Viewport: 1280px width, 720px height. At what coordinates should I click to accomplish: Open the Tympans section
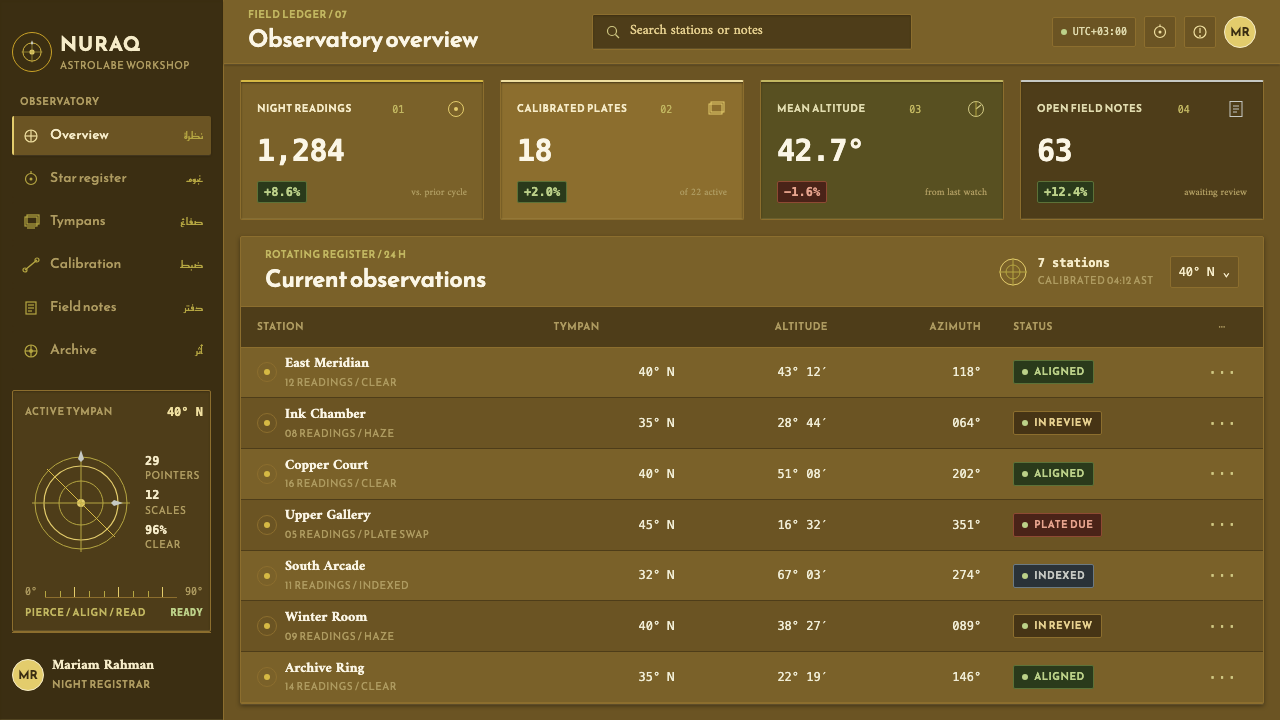coord(111,221)
